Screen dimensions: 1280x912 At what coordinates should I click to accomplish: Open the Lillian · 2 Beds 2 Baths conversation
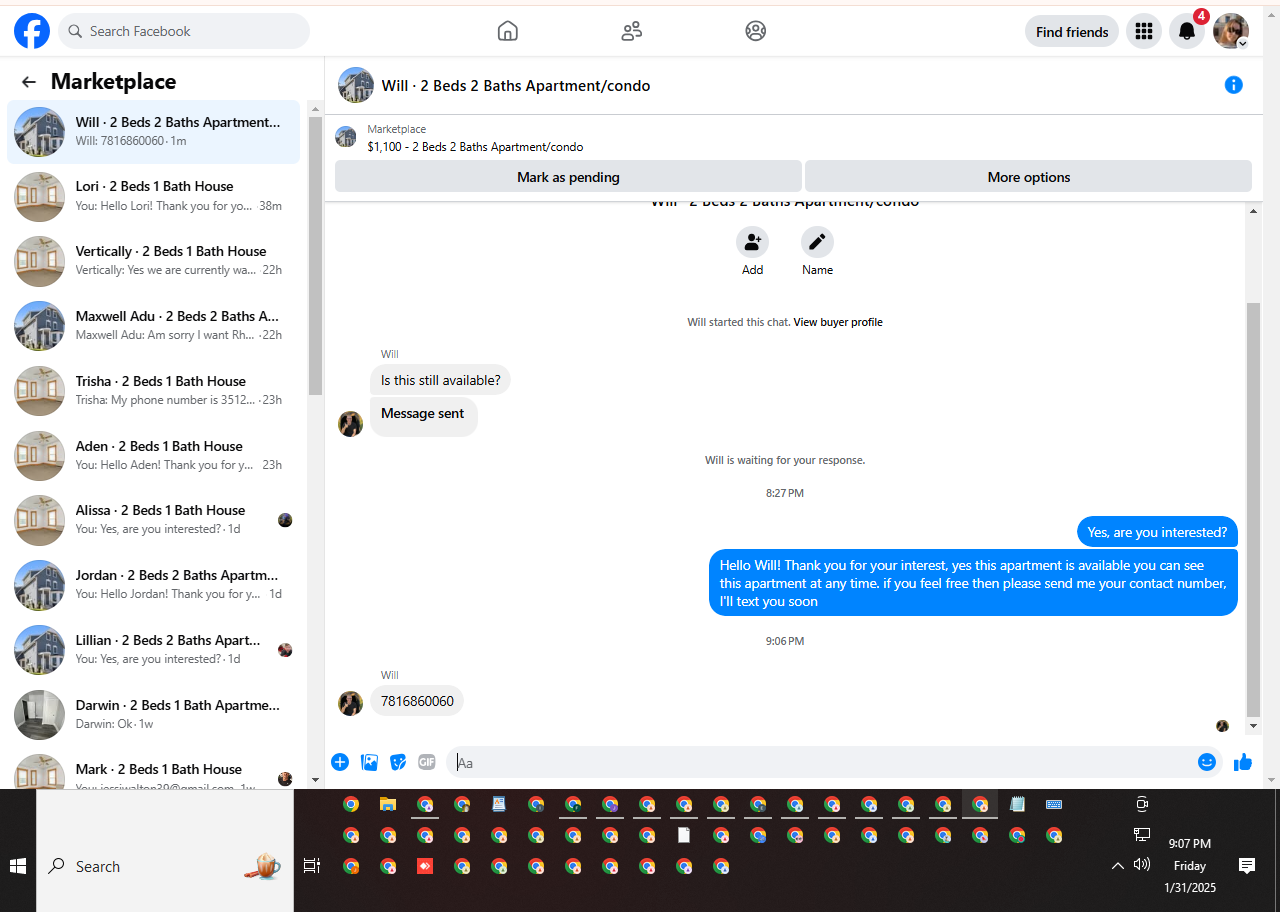coord(154,650)
